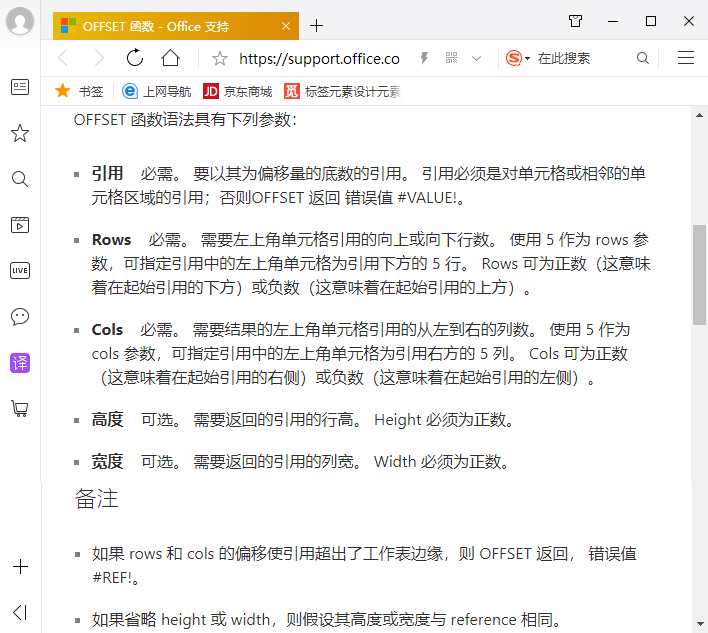Viewport: 708px width, 633px height.
Task: Expand the address bar dropdown arrow
Action: pos(477,58)
